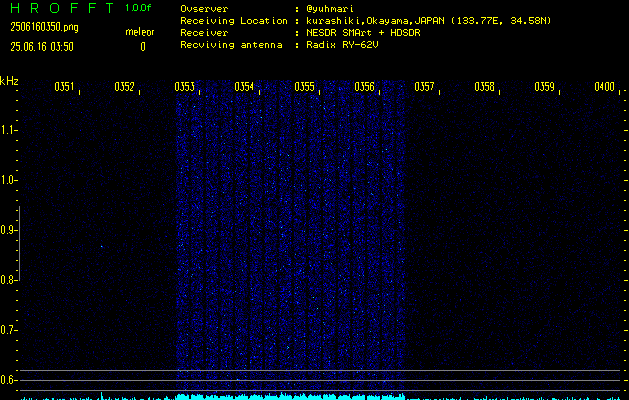Click the Receiving Location label

click(x=234, y=21)
